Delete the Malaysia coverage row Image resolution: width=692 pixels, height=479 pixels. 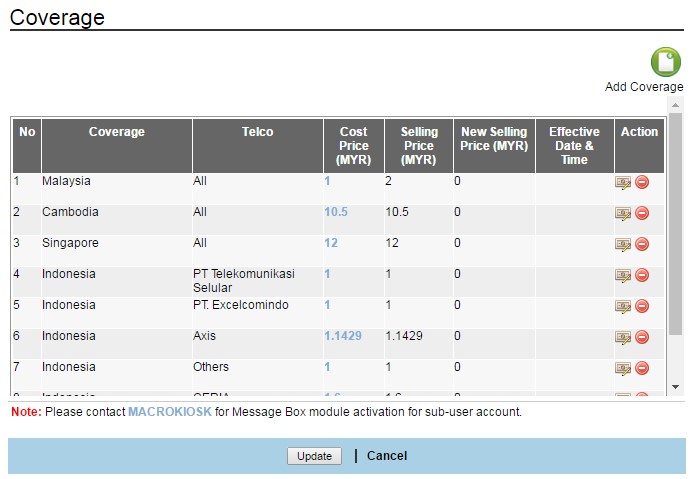click(642, 182)
